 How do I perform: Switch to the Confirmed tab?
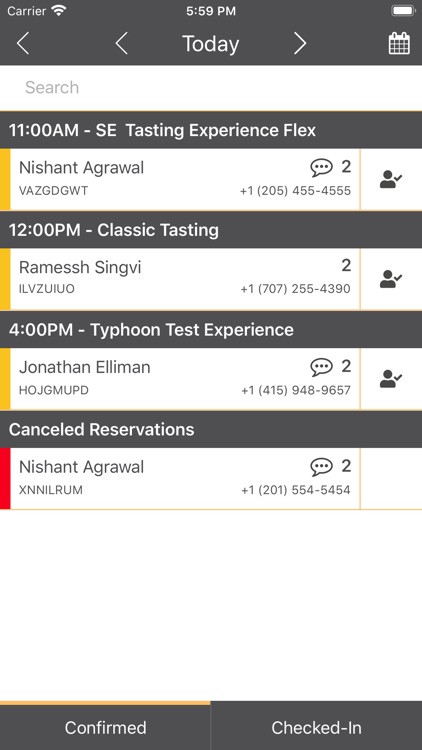(105, 727)
